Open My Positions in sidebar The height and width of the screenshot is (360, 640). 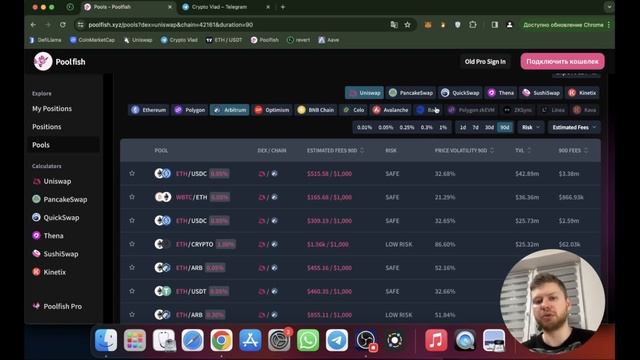[52, 109]
